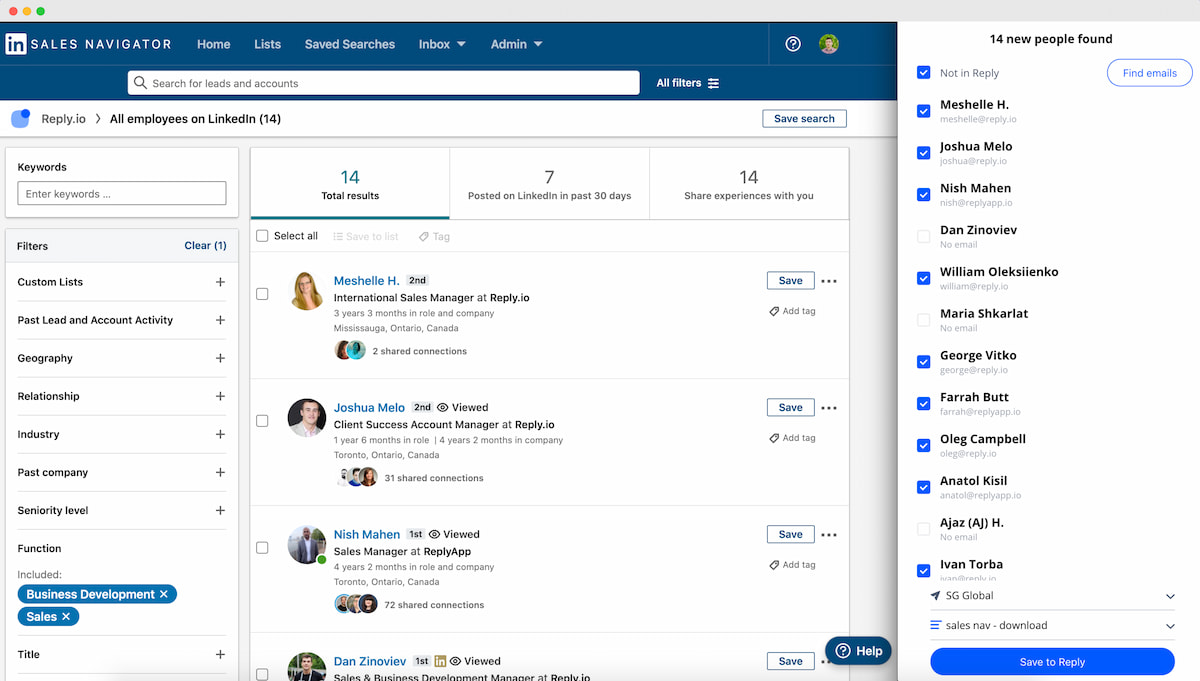The width and height of the screenshot is (1200, 681).
Task: Switch to Posted on LinkedIn in past 30 days tab
Action: pyautogui.click(x=549, y=185)
